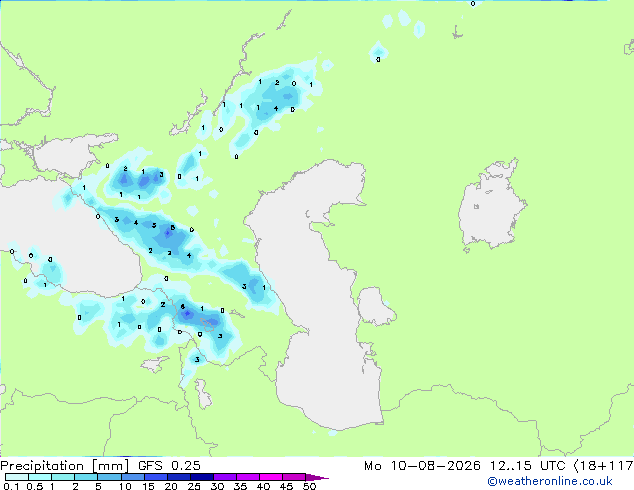The image size is (634, 490).
Task: Click the 30–35 mm purple legend swatch
Action: click(x=224, y=477)
